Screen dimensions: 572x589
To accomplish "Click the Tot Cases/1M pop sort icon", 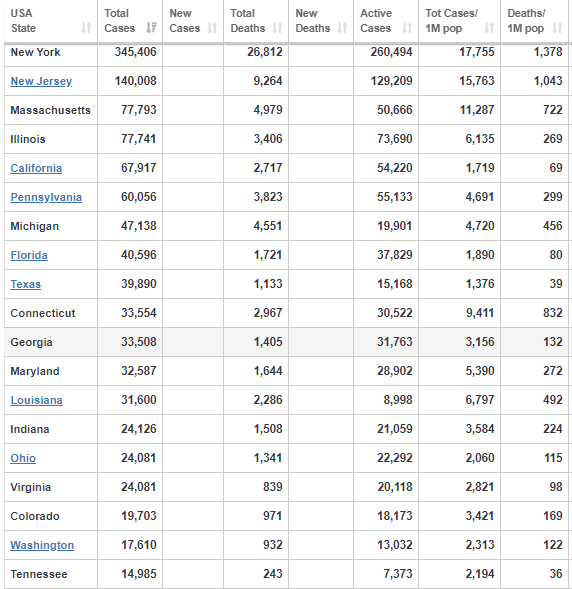I will click(489, 28).
